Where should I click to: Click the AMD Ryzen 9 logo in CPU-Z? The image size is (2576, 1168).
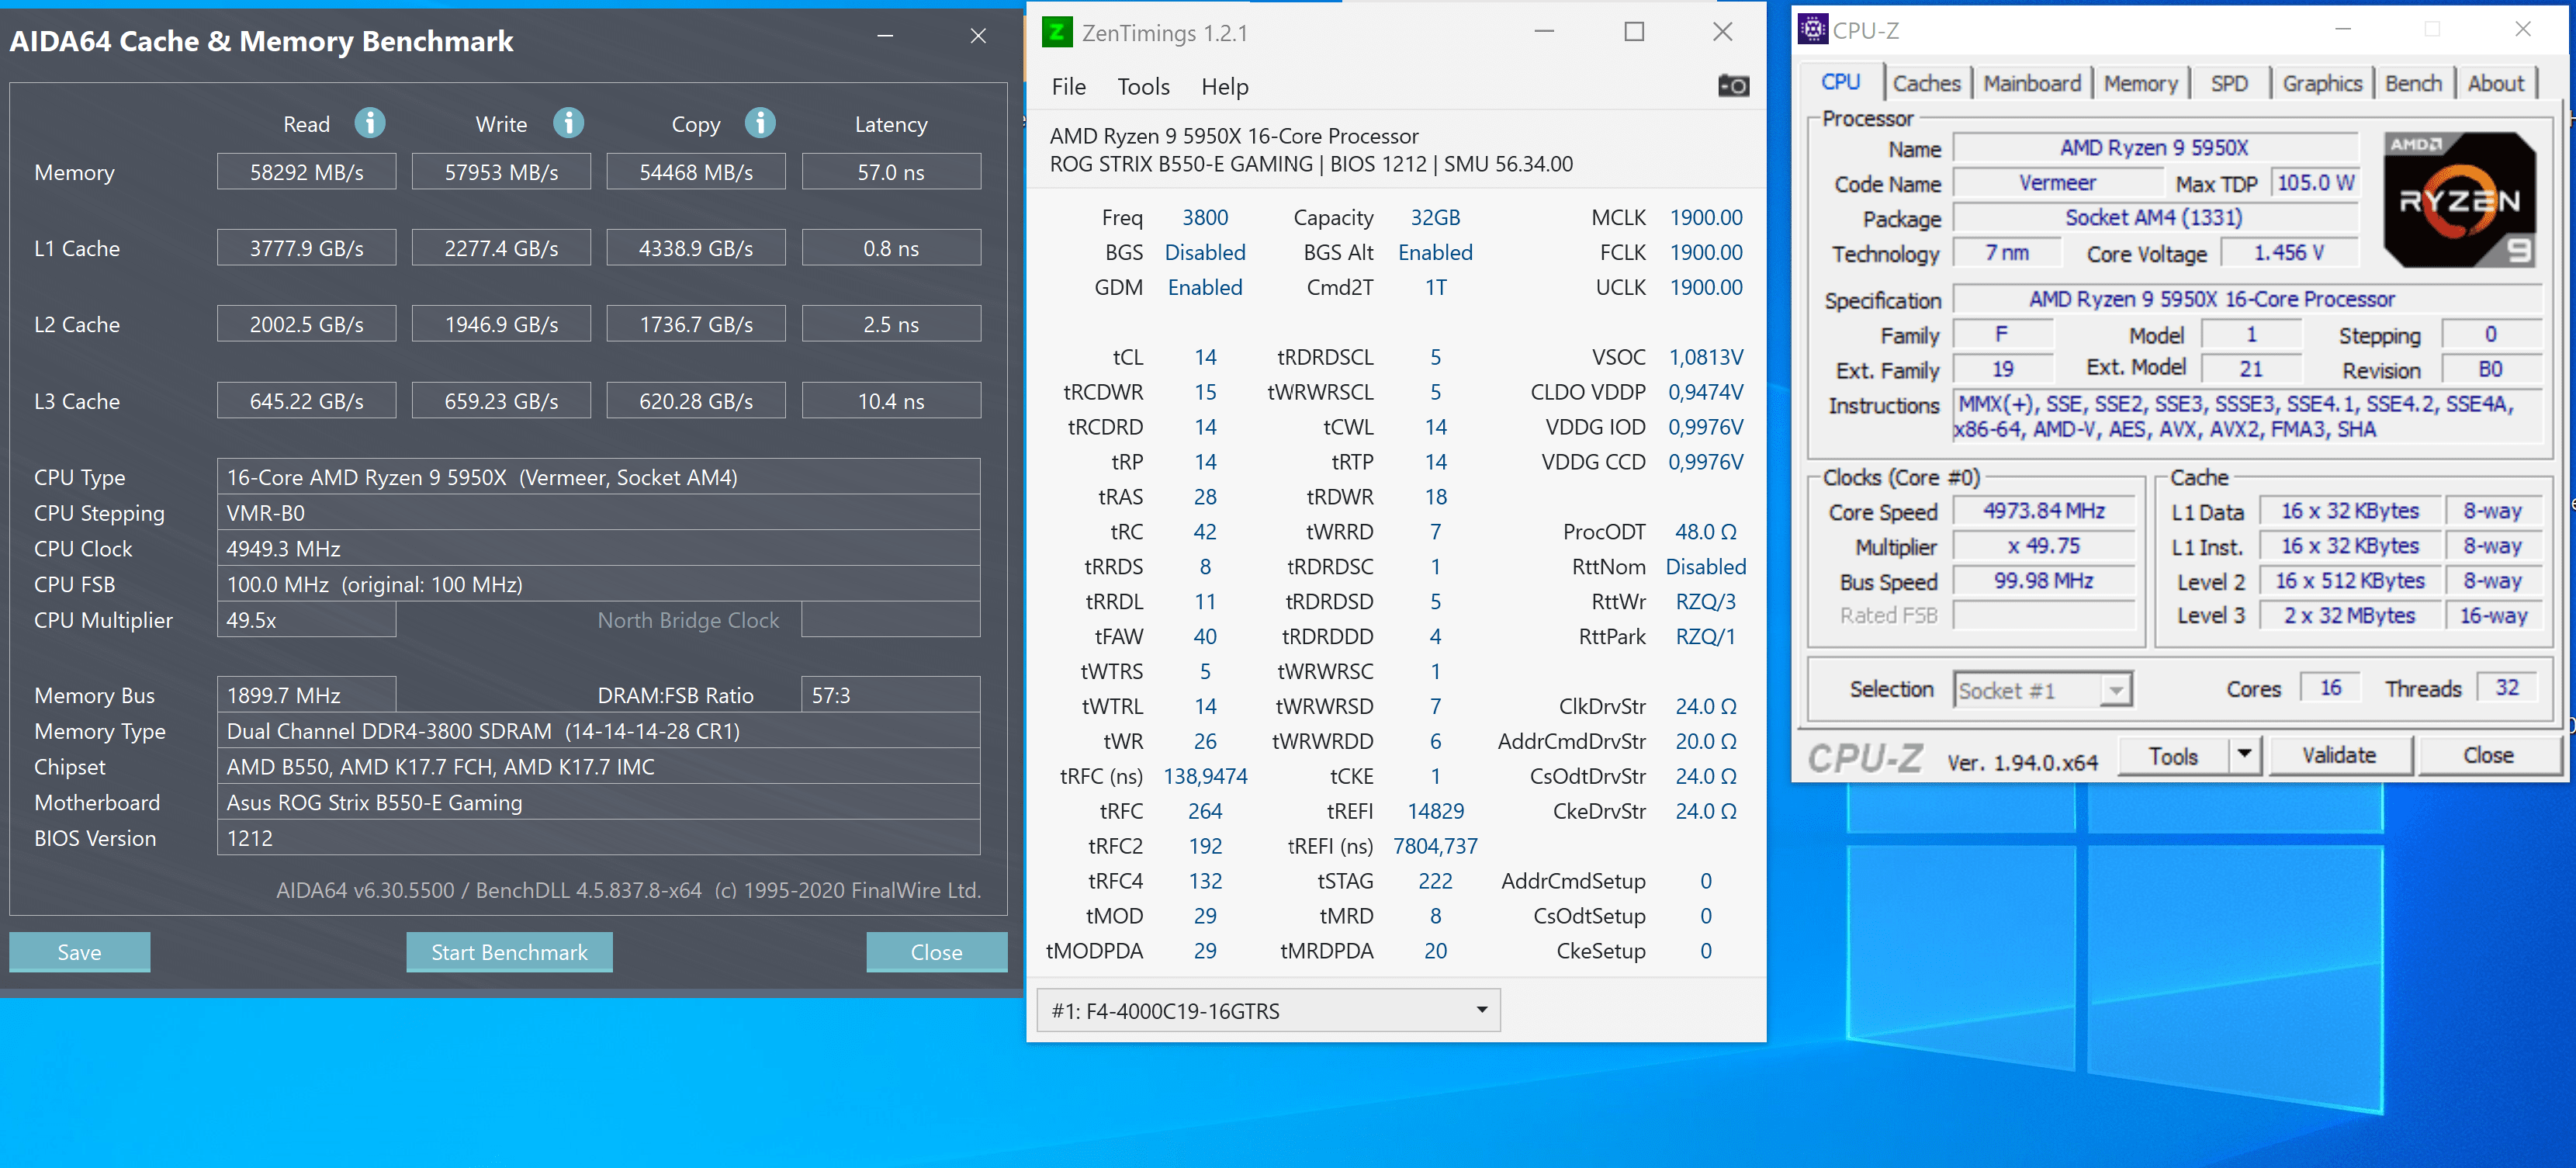click(x=2459, y=199)
